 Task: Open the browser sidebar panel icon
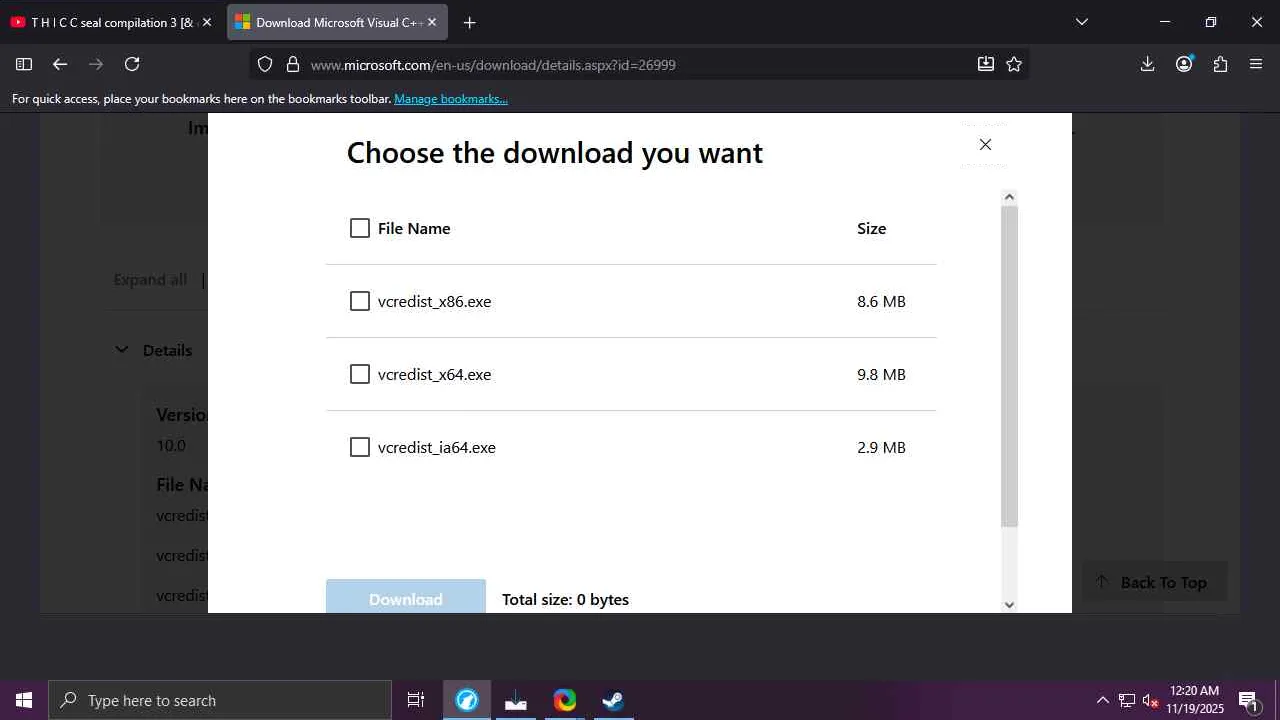pos(24,64)
